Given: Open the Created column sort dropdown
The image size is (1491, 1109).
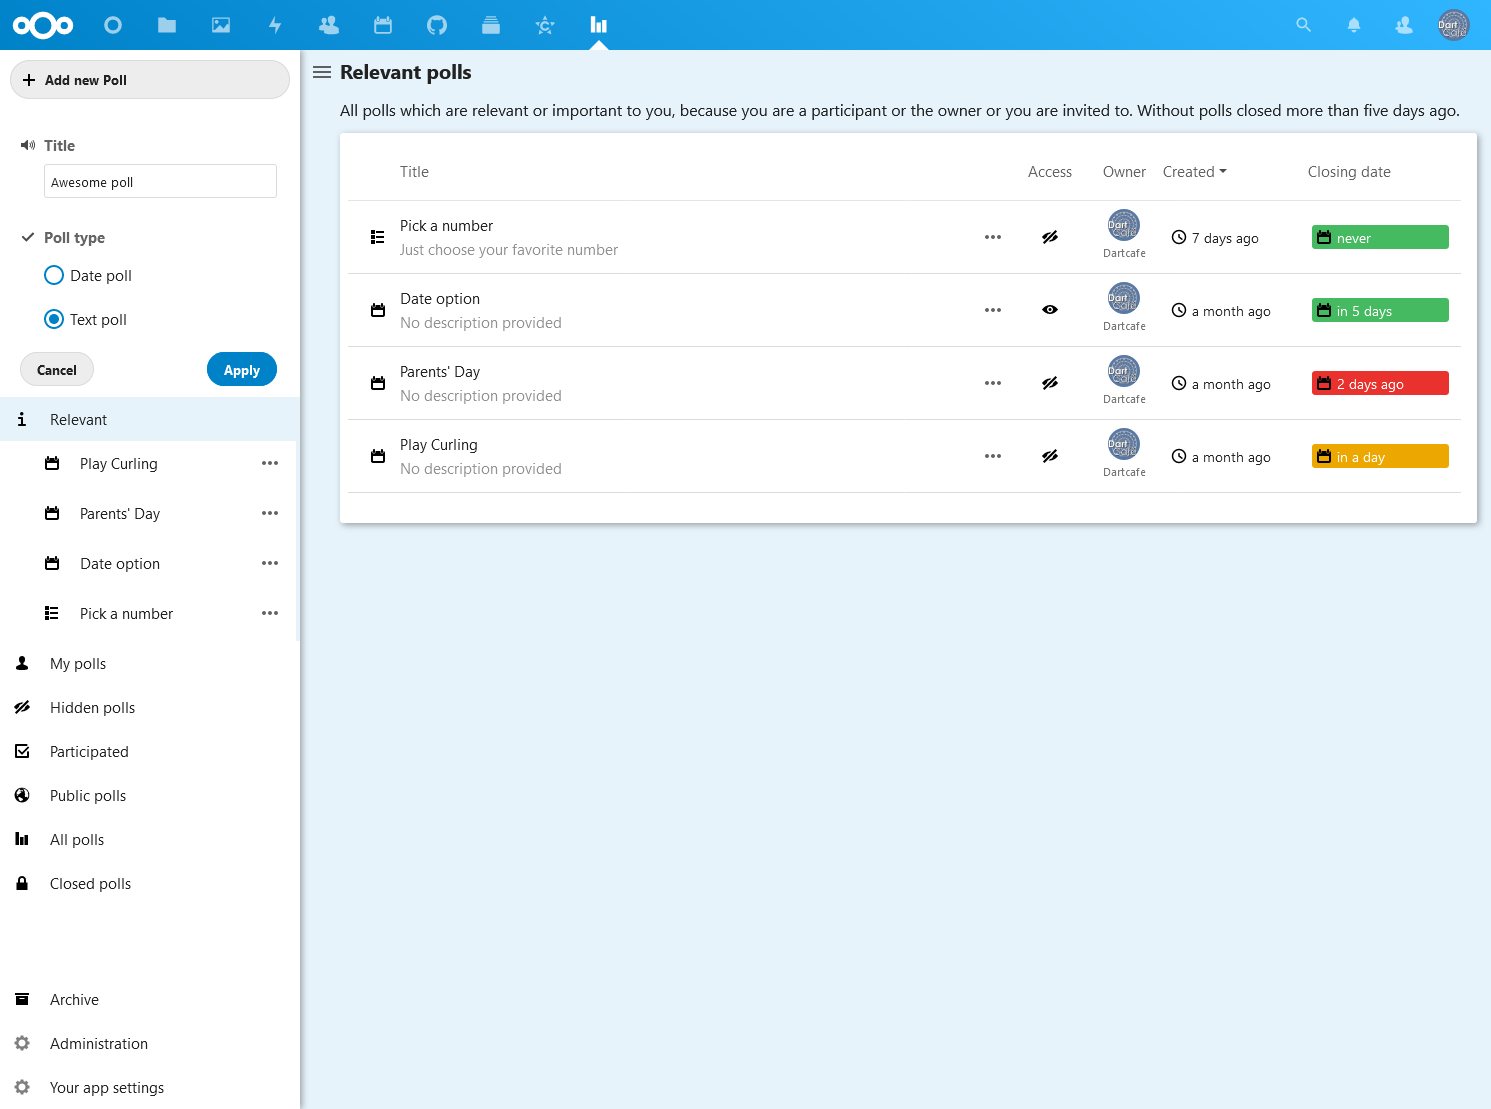Looking at the screenshot, I should [x=1194, y=172].
